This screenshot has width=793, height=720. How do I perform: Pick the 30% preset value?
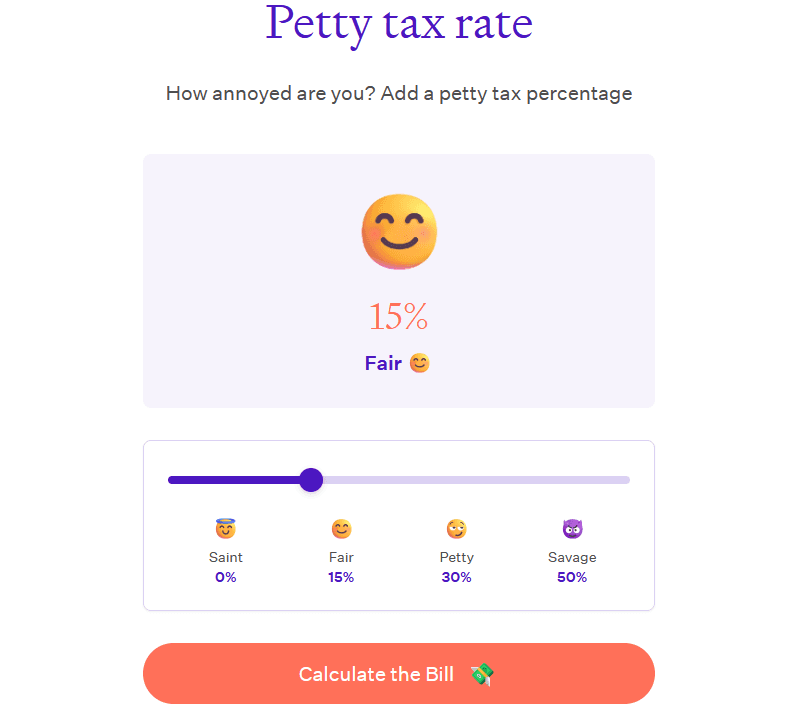(x=457, y=577)
